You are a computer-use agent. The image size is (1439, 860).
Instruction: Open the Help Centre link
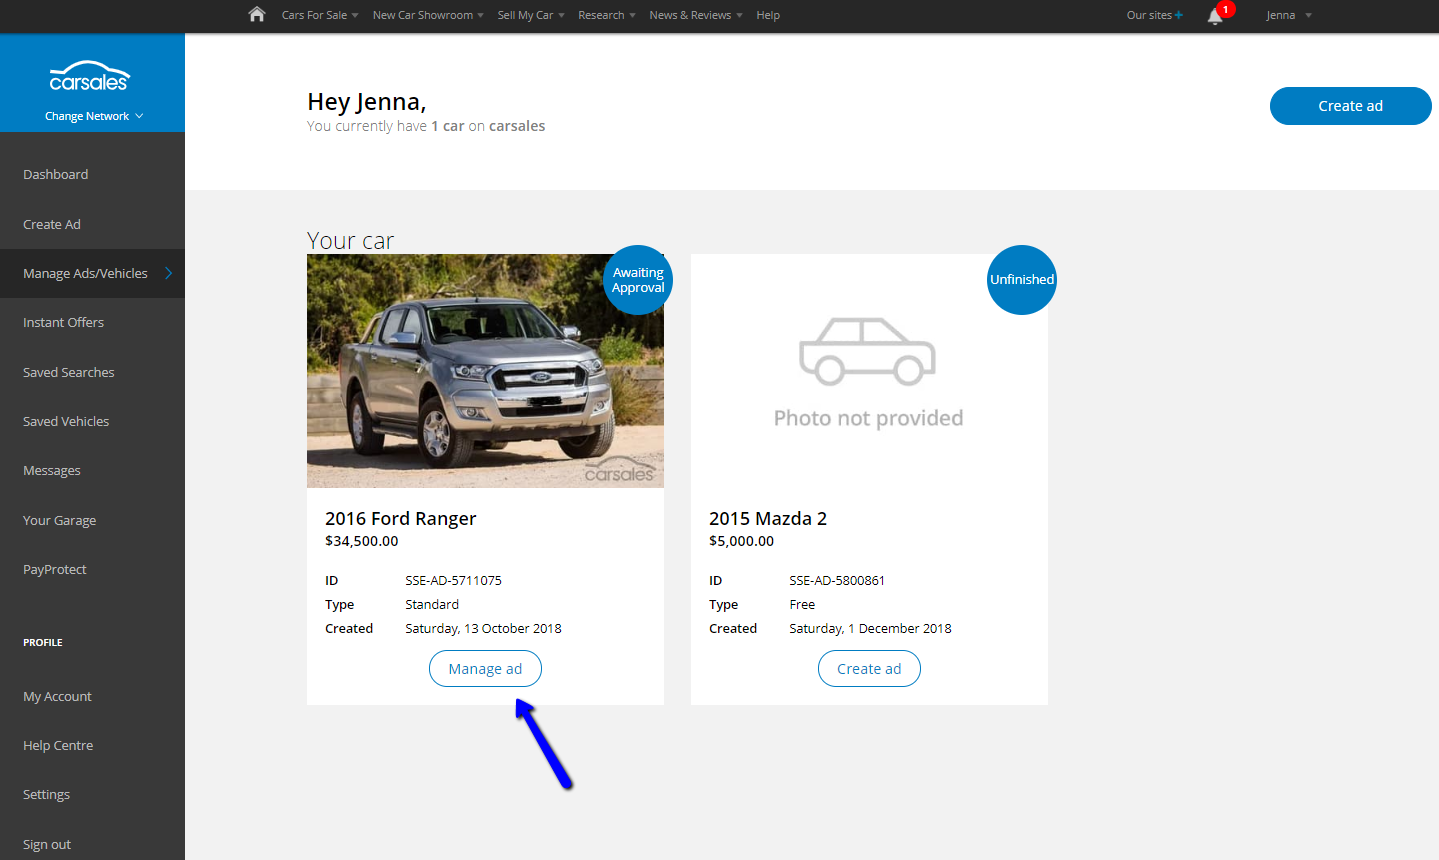58,745
